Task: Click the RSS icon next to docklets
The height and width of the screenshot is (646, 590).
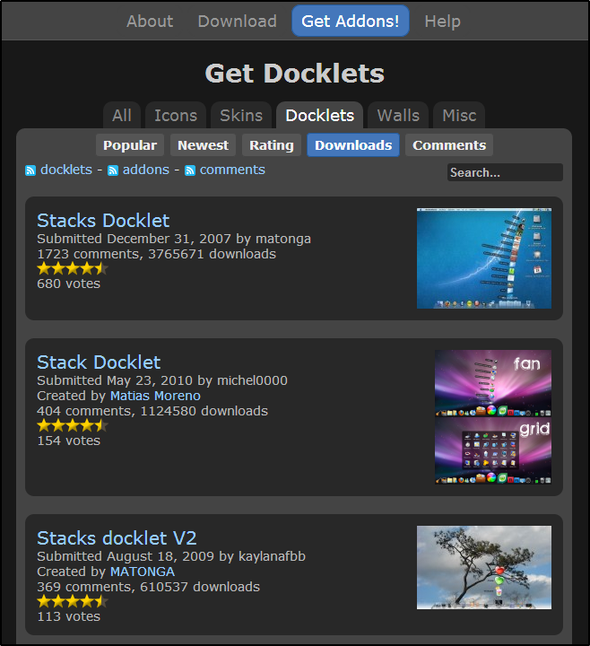Action: pyautogui.click(x=30, y=170)
